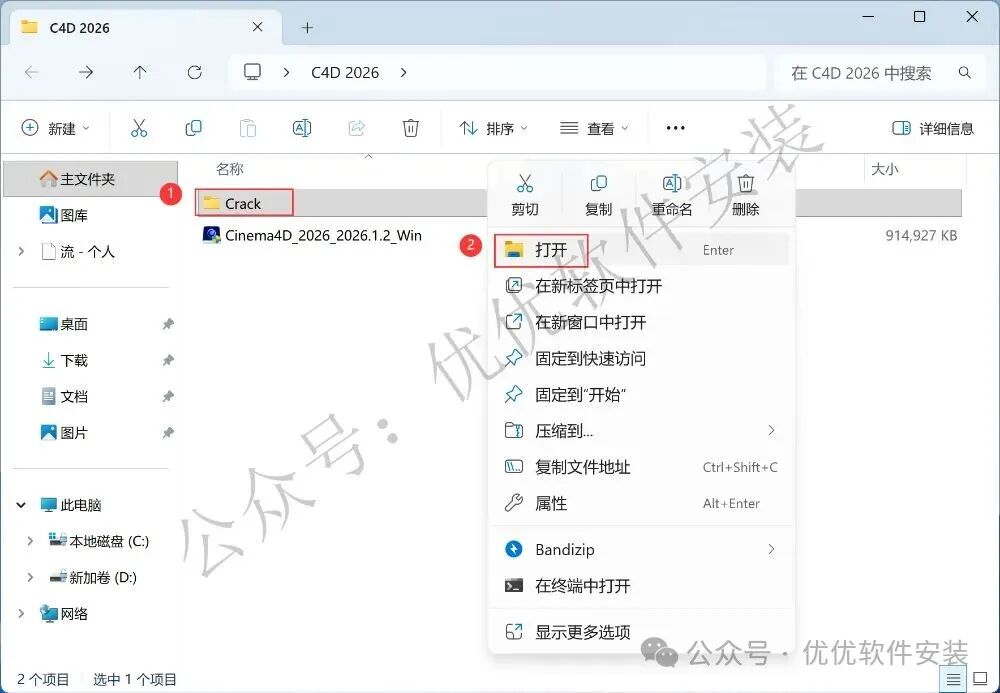
Task: Click Rename (重命名) in context menu
Action: [x=672, y=195]
